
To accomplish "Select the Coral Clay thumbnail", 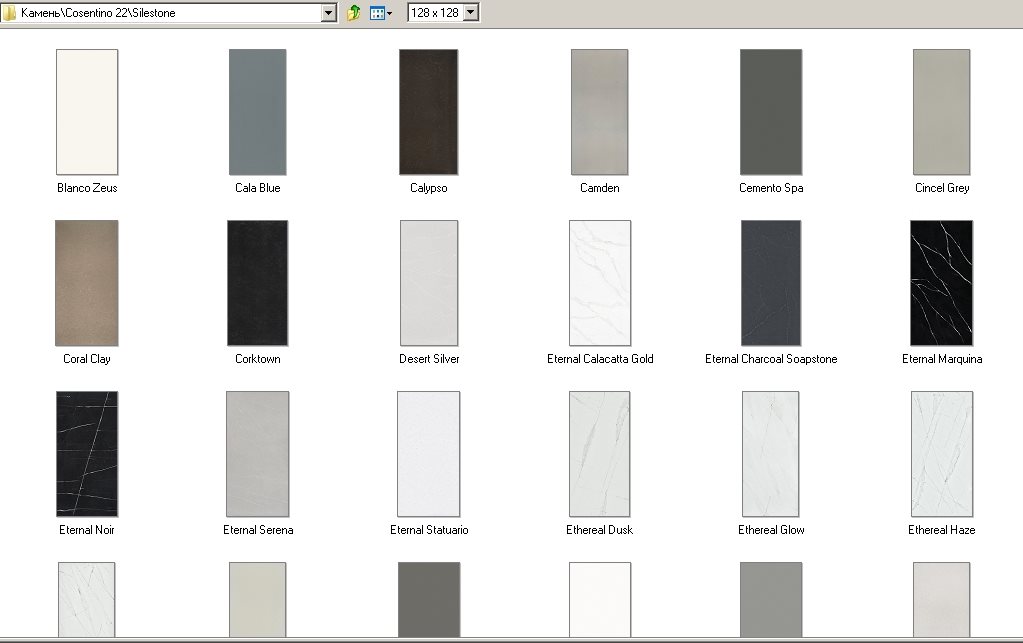I will (87, 283).
